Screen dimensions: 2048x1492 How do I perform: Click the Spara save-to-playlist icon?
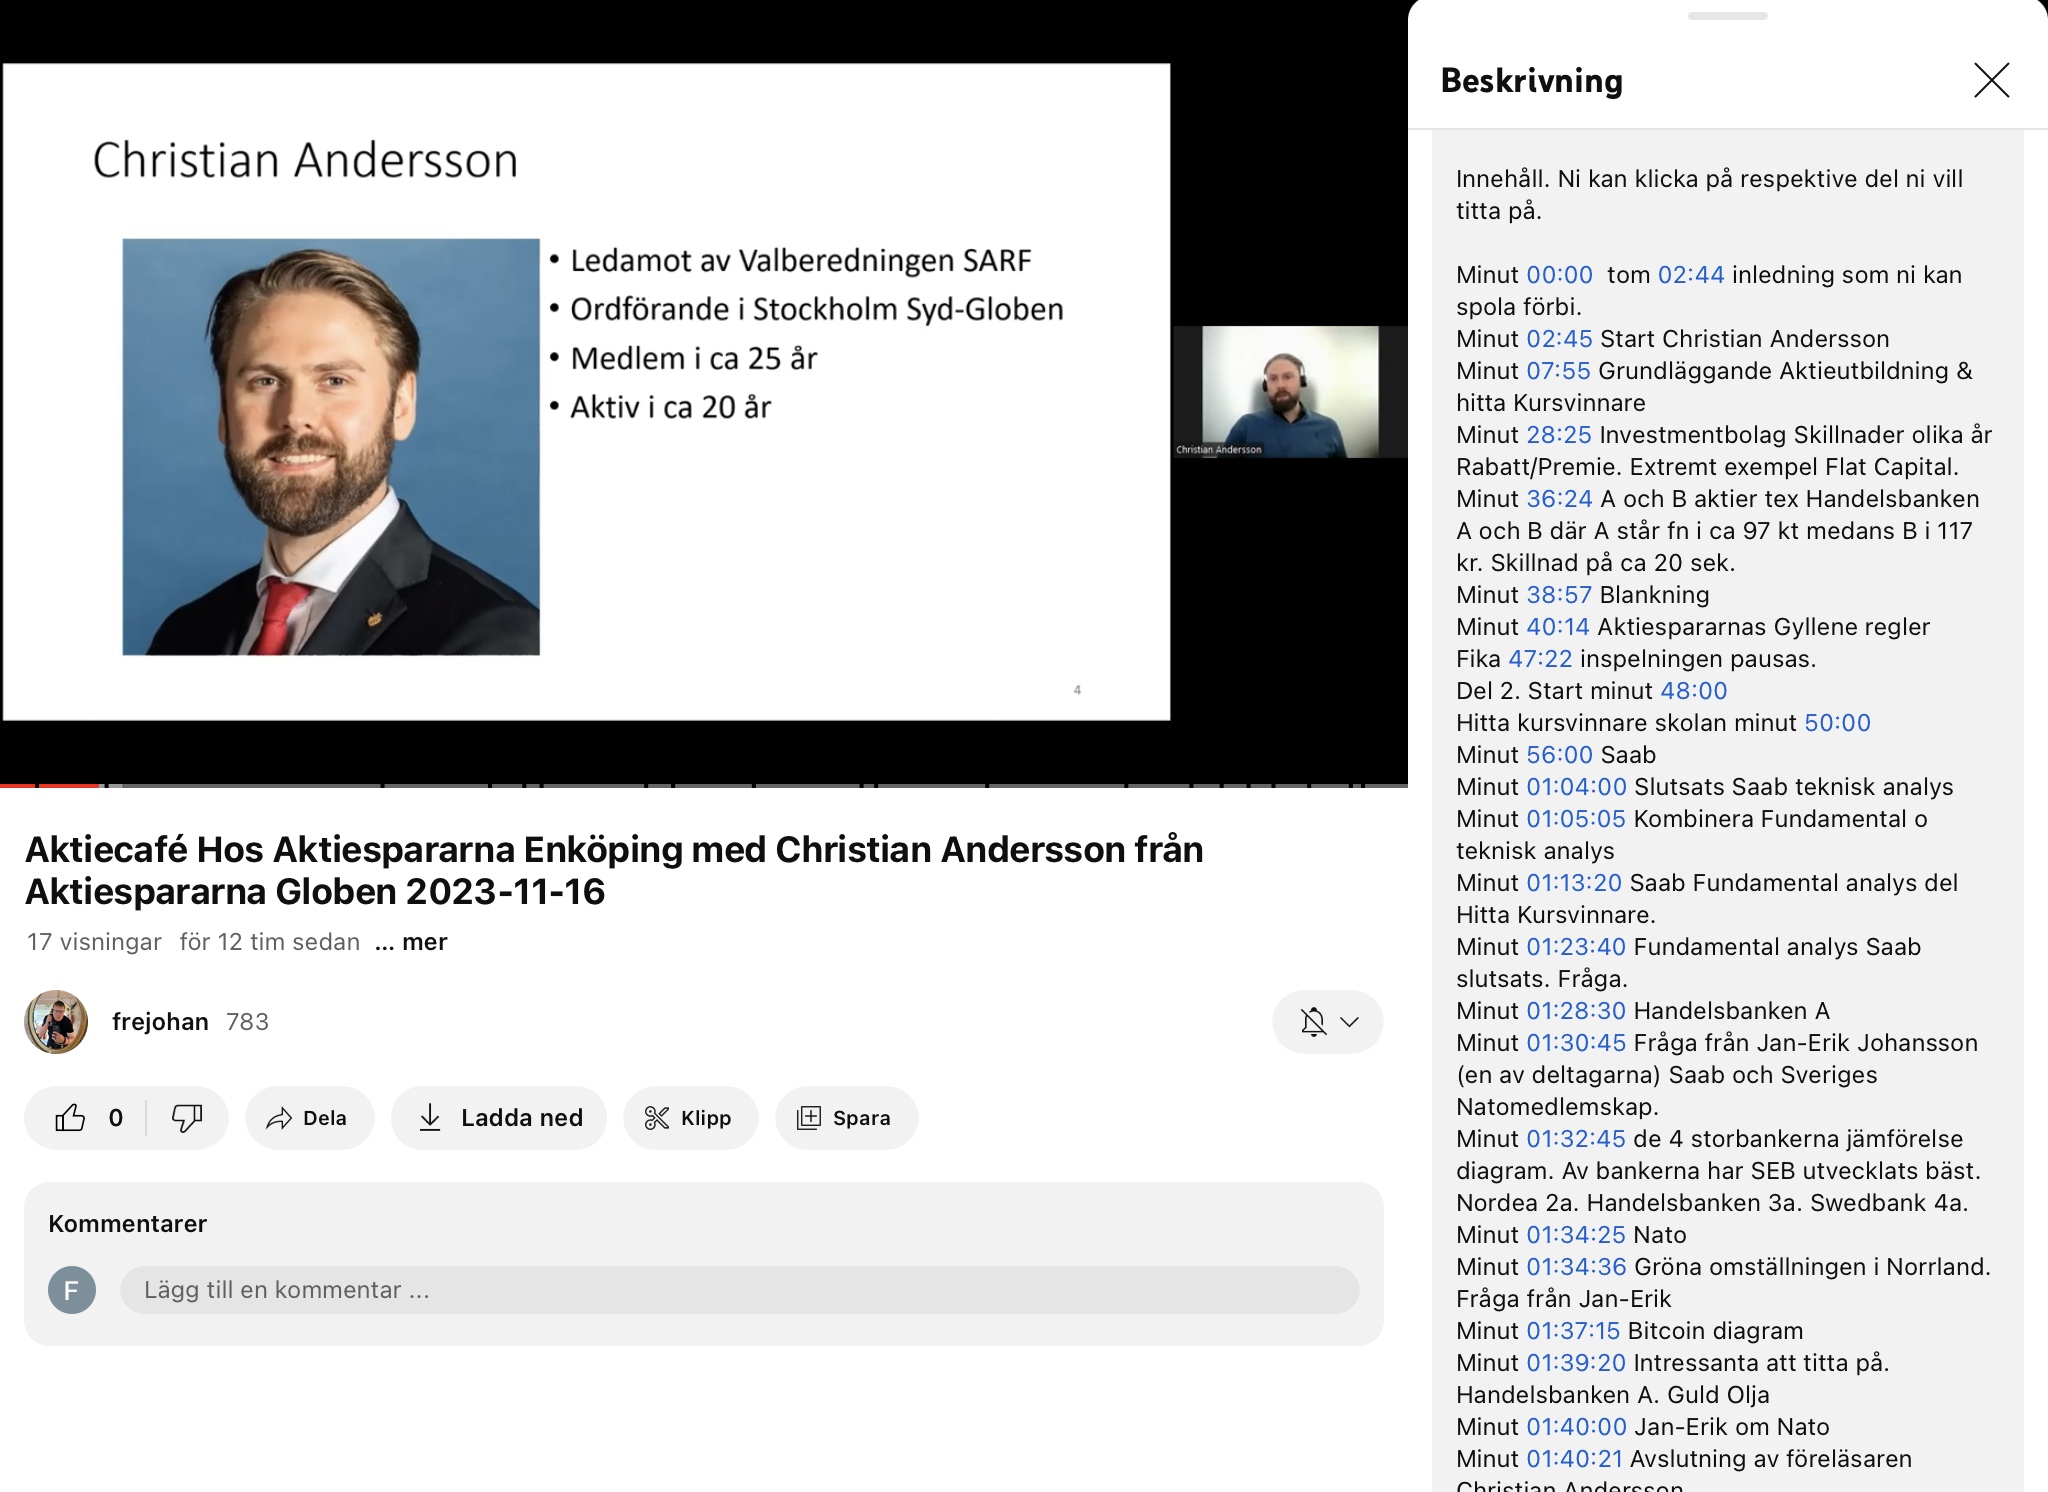click(x=808, y=1118)
